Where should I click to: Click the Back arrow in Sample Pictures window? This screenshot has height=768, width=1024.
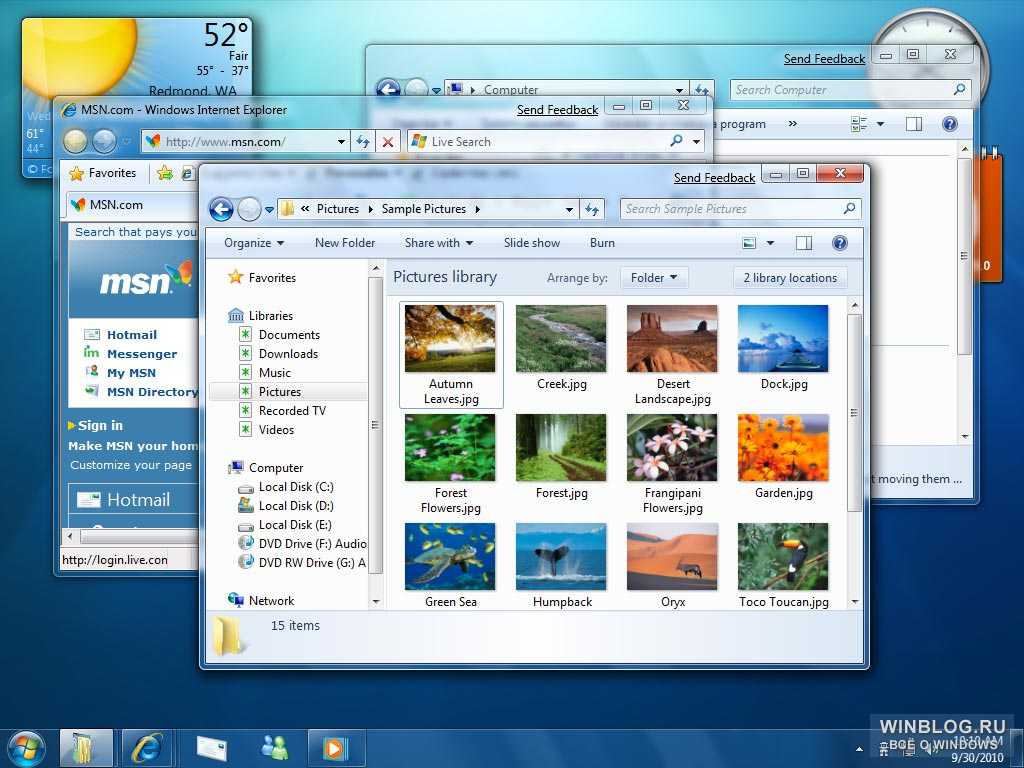coord(221,209)
